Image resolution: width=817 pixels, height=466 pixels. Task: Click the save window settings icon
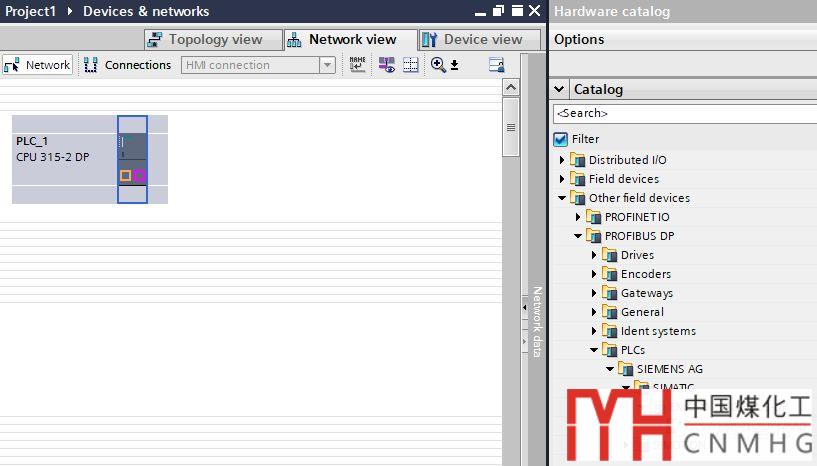496,65
